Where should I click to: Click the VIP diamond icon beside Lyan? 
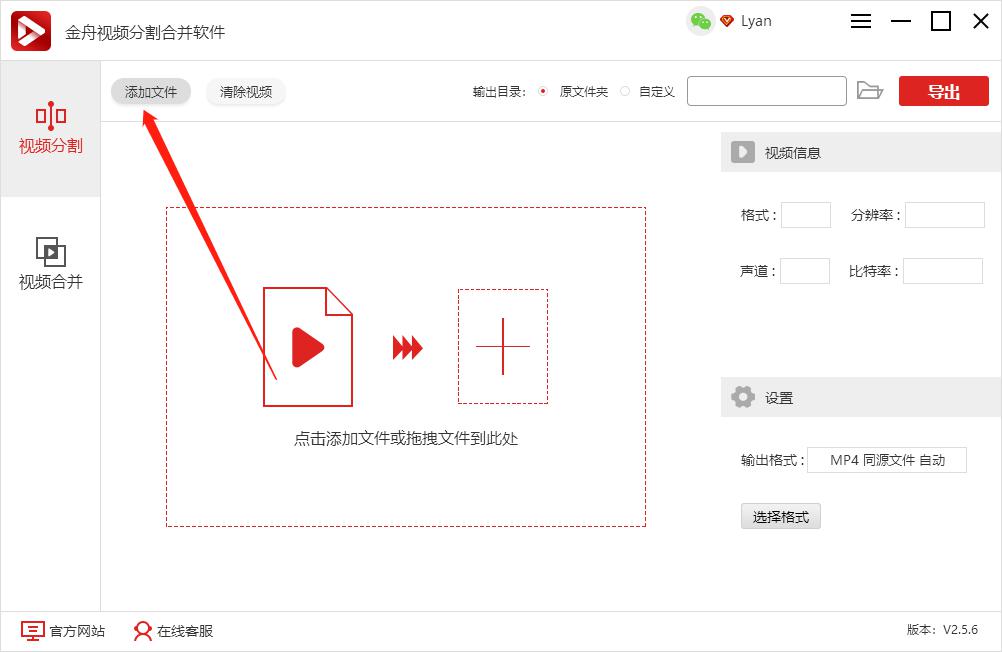click(x=727, y=20)
